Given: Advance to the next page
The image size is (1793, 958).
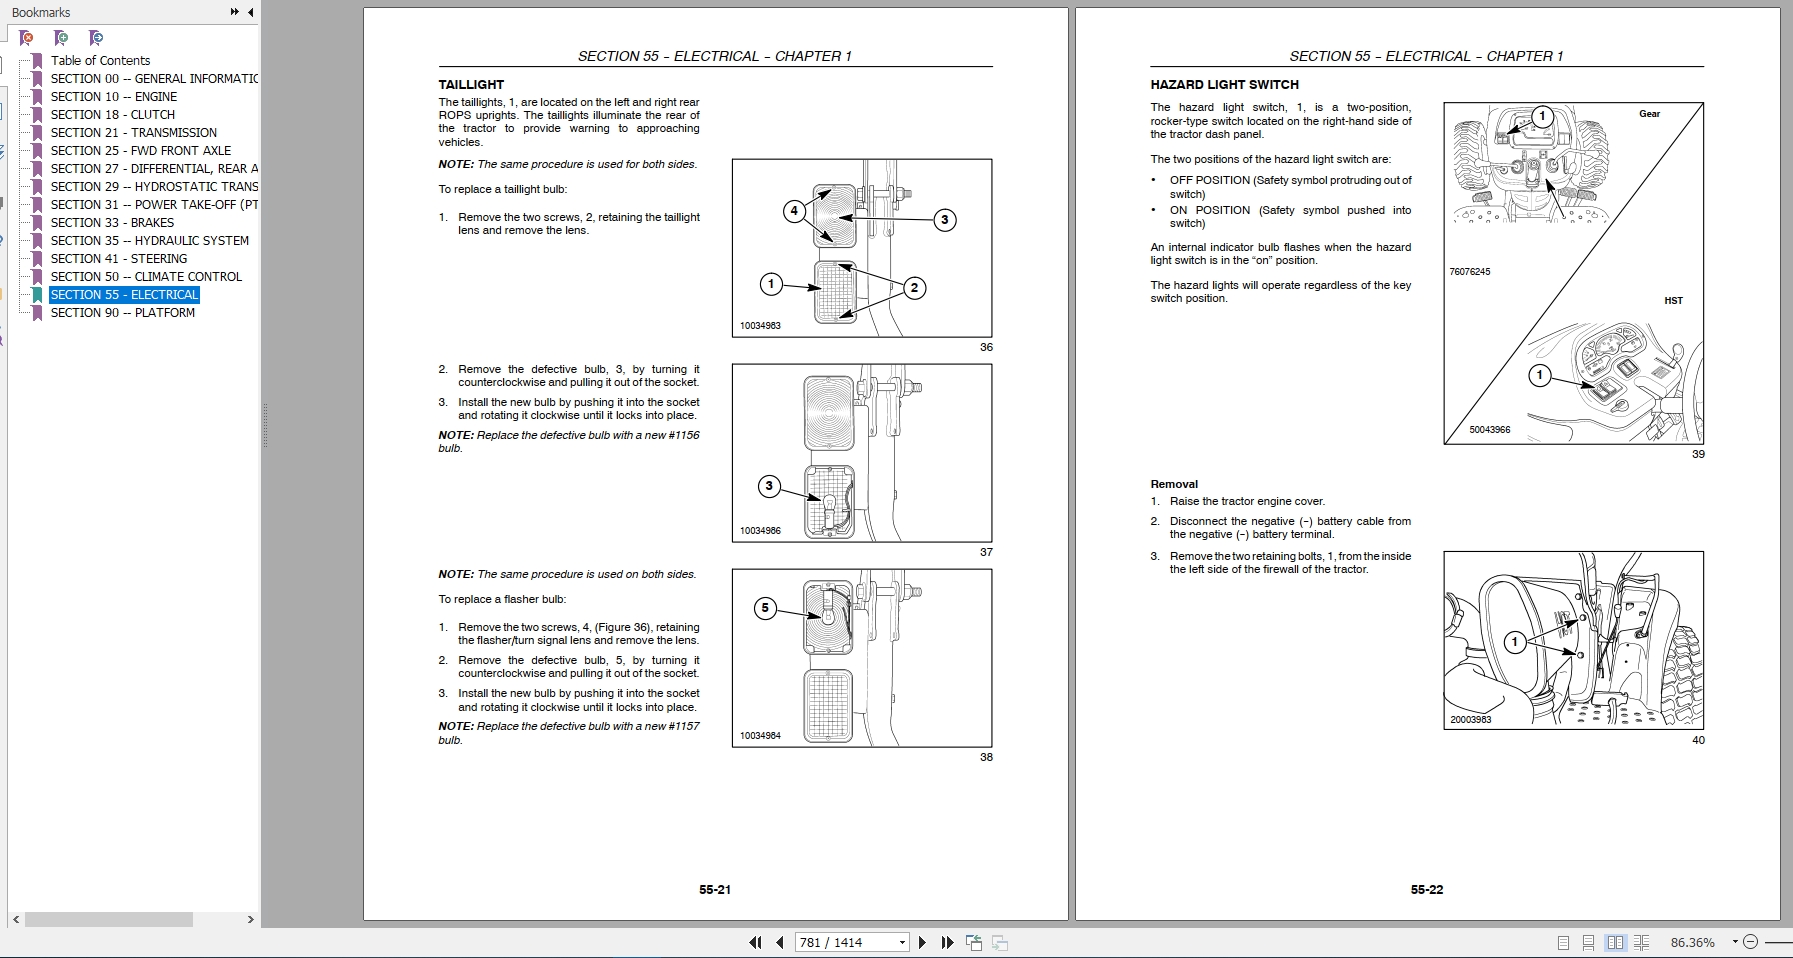Looking at the screenshot, I should tap(922, 942).
